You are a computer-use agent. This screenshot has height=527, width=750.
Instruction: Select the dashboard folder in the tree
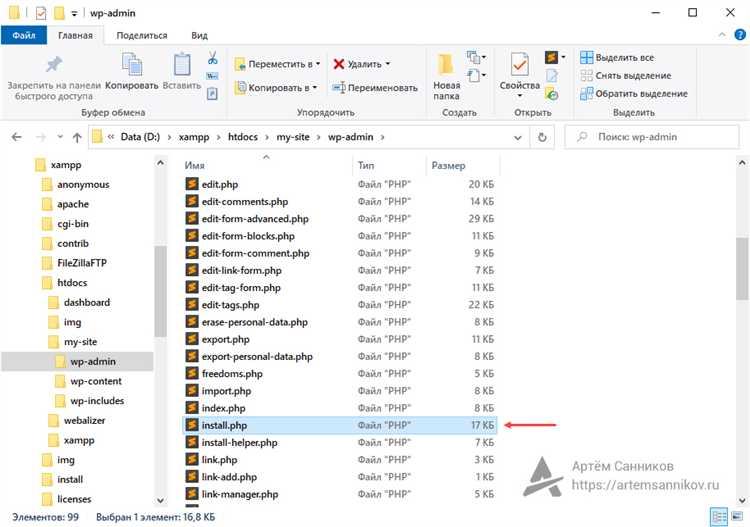[87, 302]
